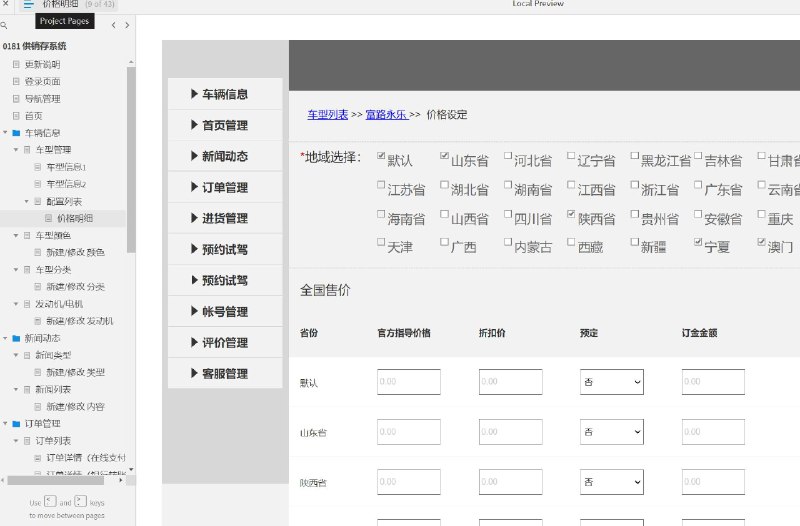Viewport: 800px width, 526px height.
Task: Uncheck the 默认 region checkbox
Action: pos(381,156)
